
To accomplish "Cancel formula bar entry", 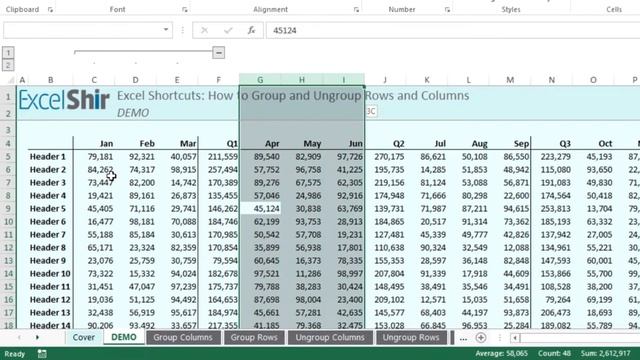I will [x=204, y=30].
